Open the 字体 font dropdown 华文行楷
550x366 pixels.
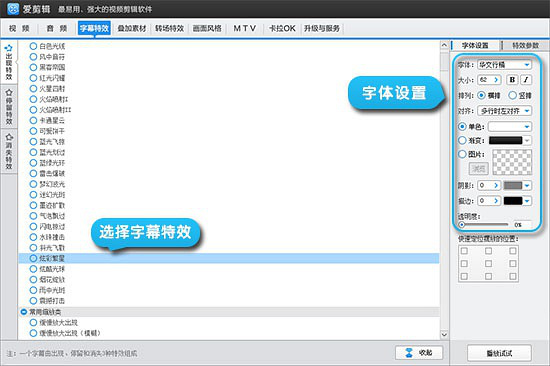tap(504, 65)
